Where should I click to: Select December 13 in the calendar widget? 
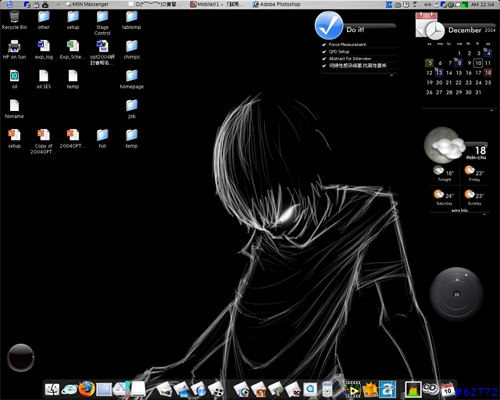coord(439,72)
